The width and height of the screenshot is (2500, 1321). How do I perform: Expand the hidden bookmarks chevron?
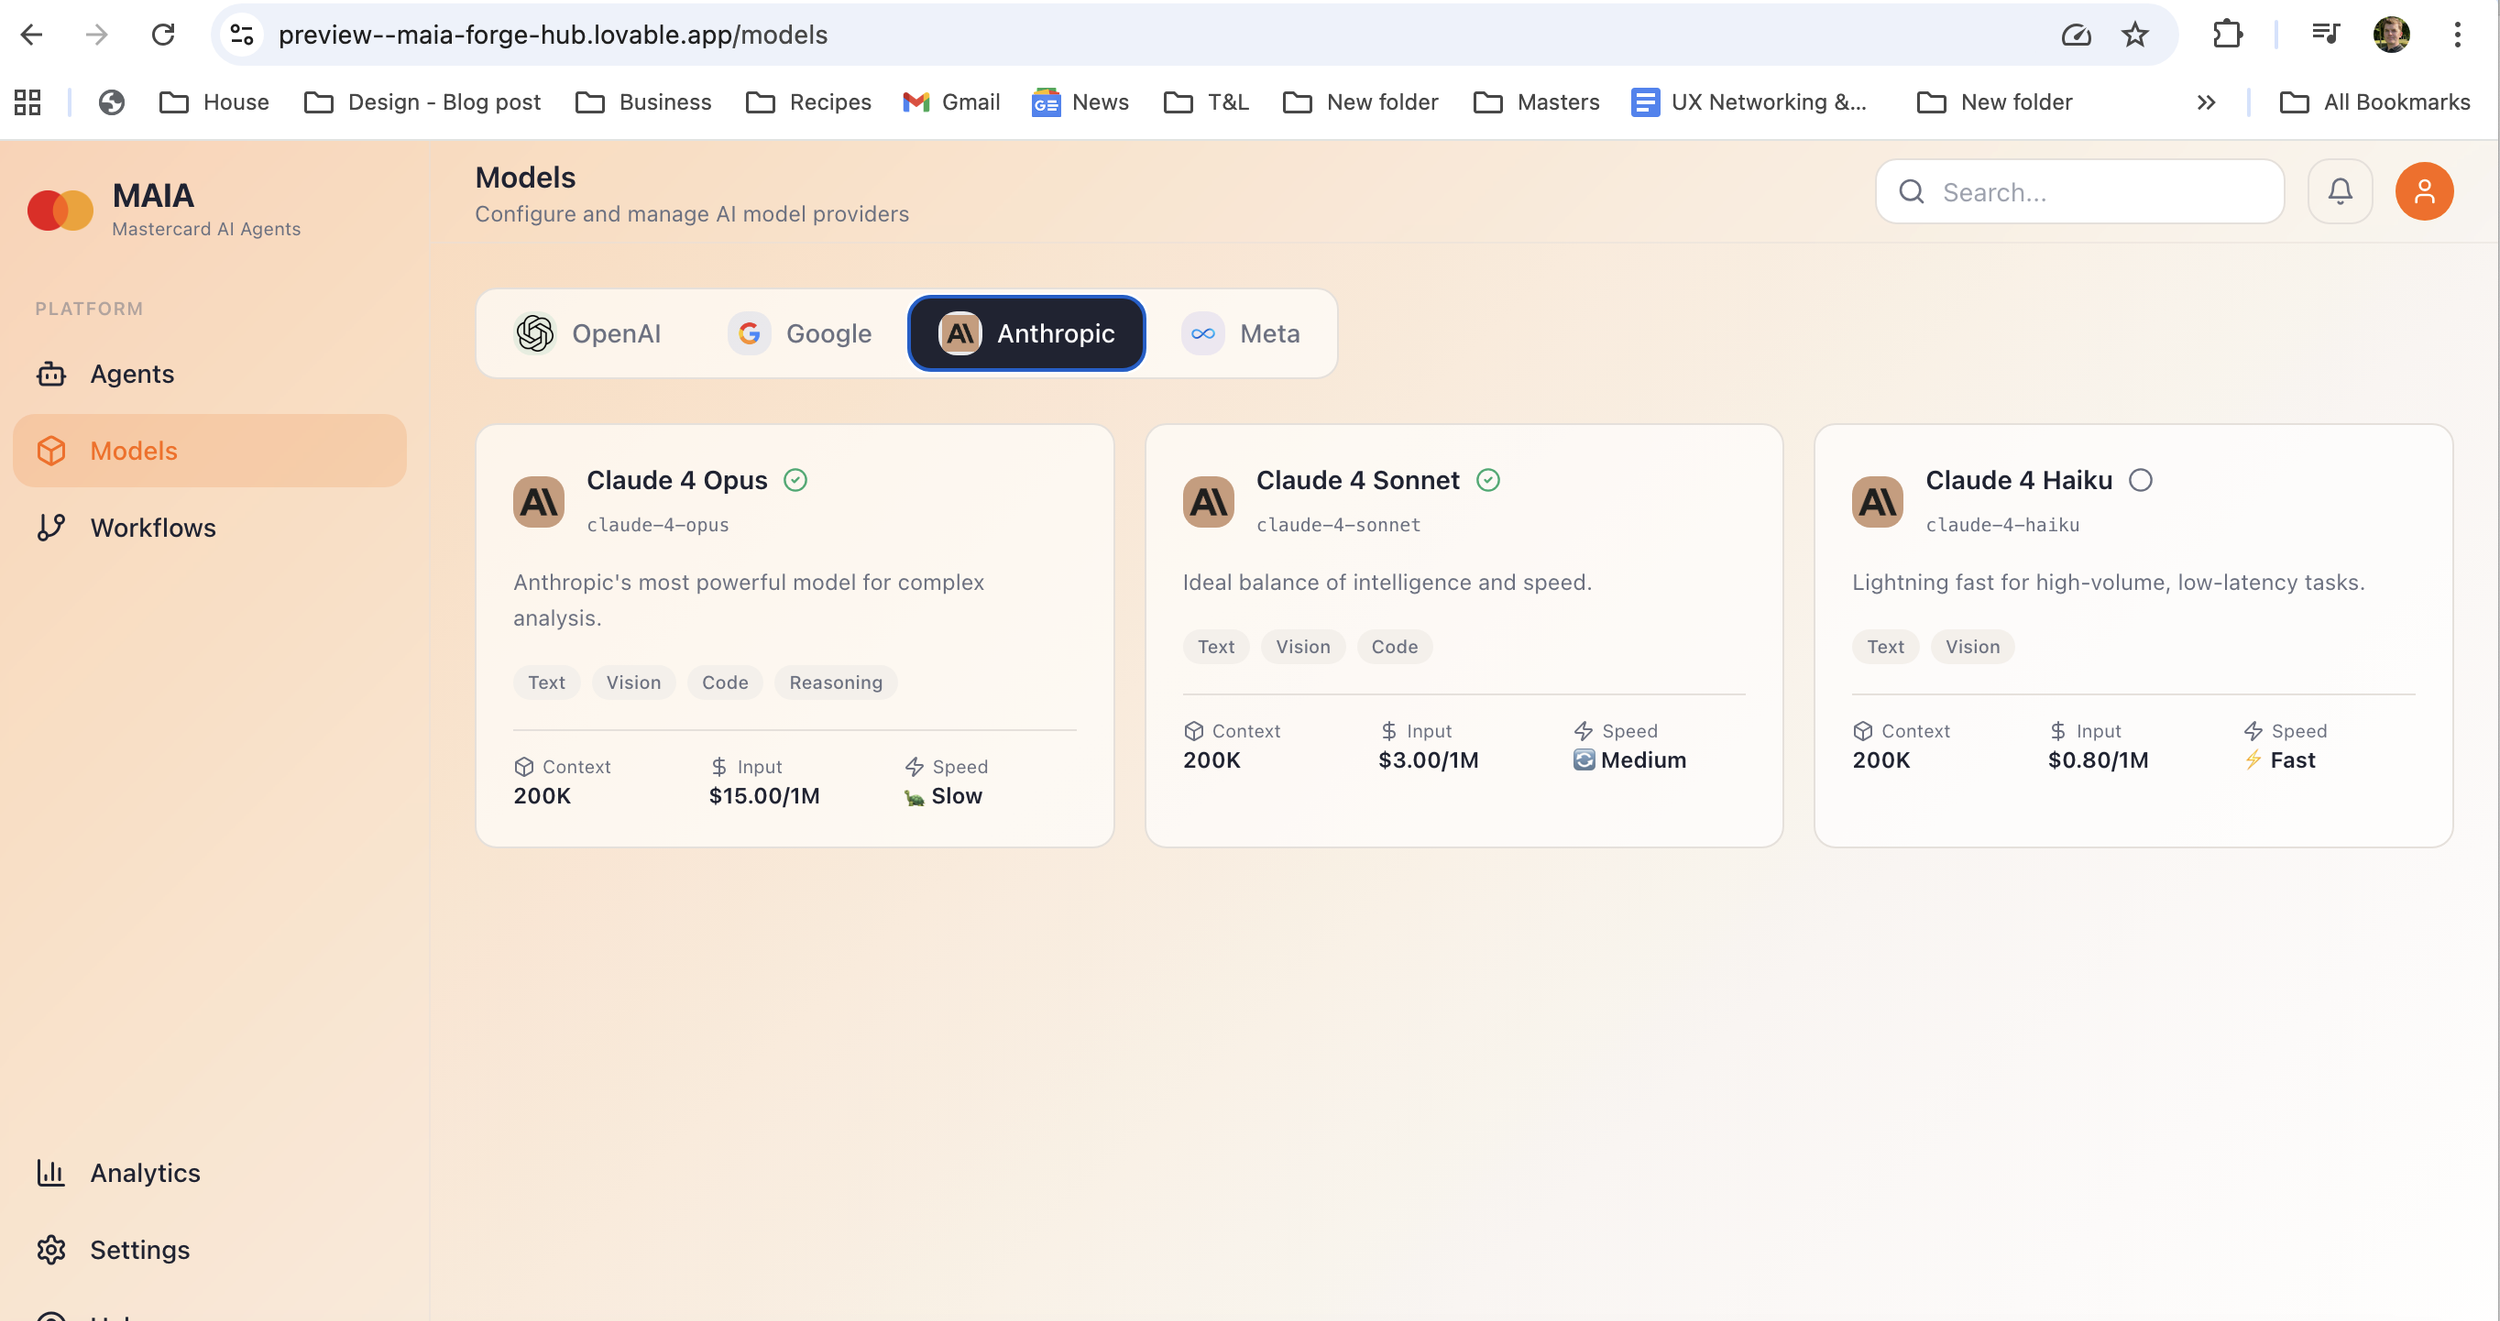click(2206, 102)
